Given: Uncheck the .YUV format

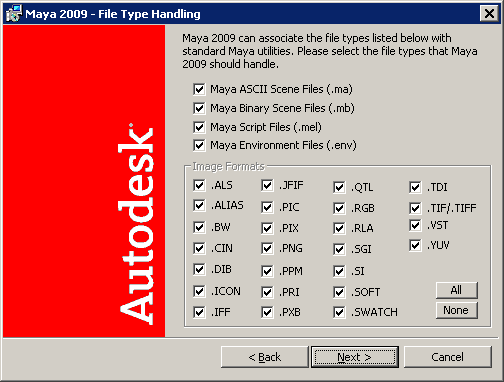Looking at the screenshot, I should [415, 246].
